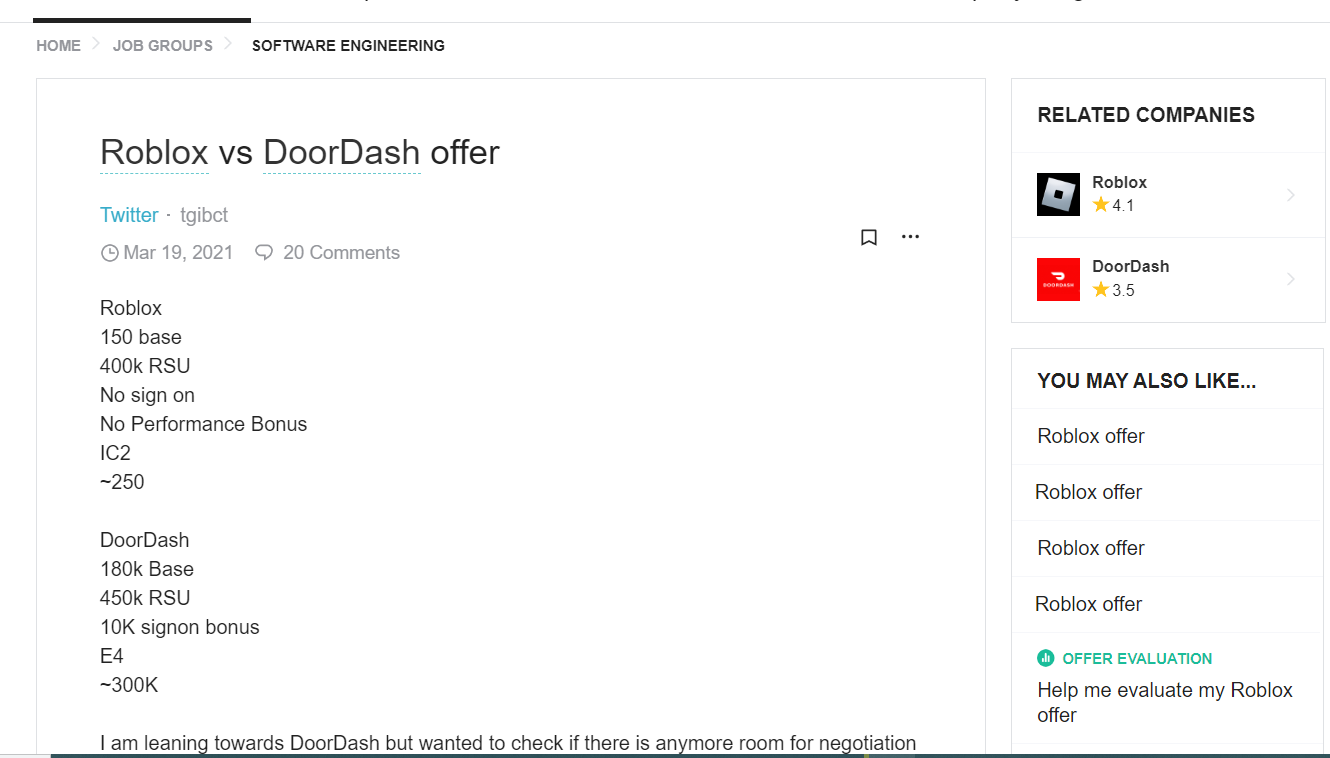Bookmark this post with the bookmark icon
This screenshot has width=1330, height=758.
click(x=869, y=237)
